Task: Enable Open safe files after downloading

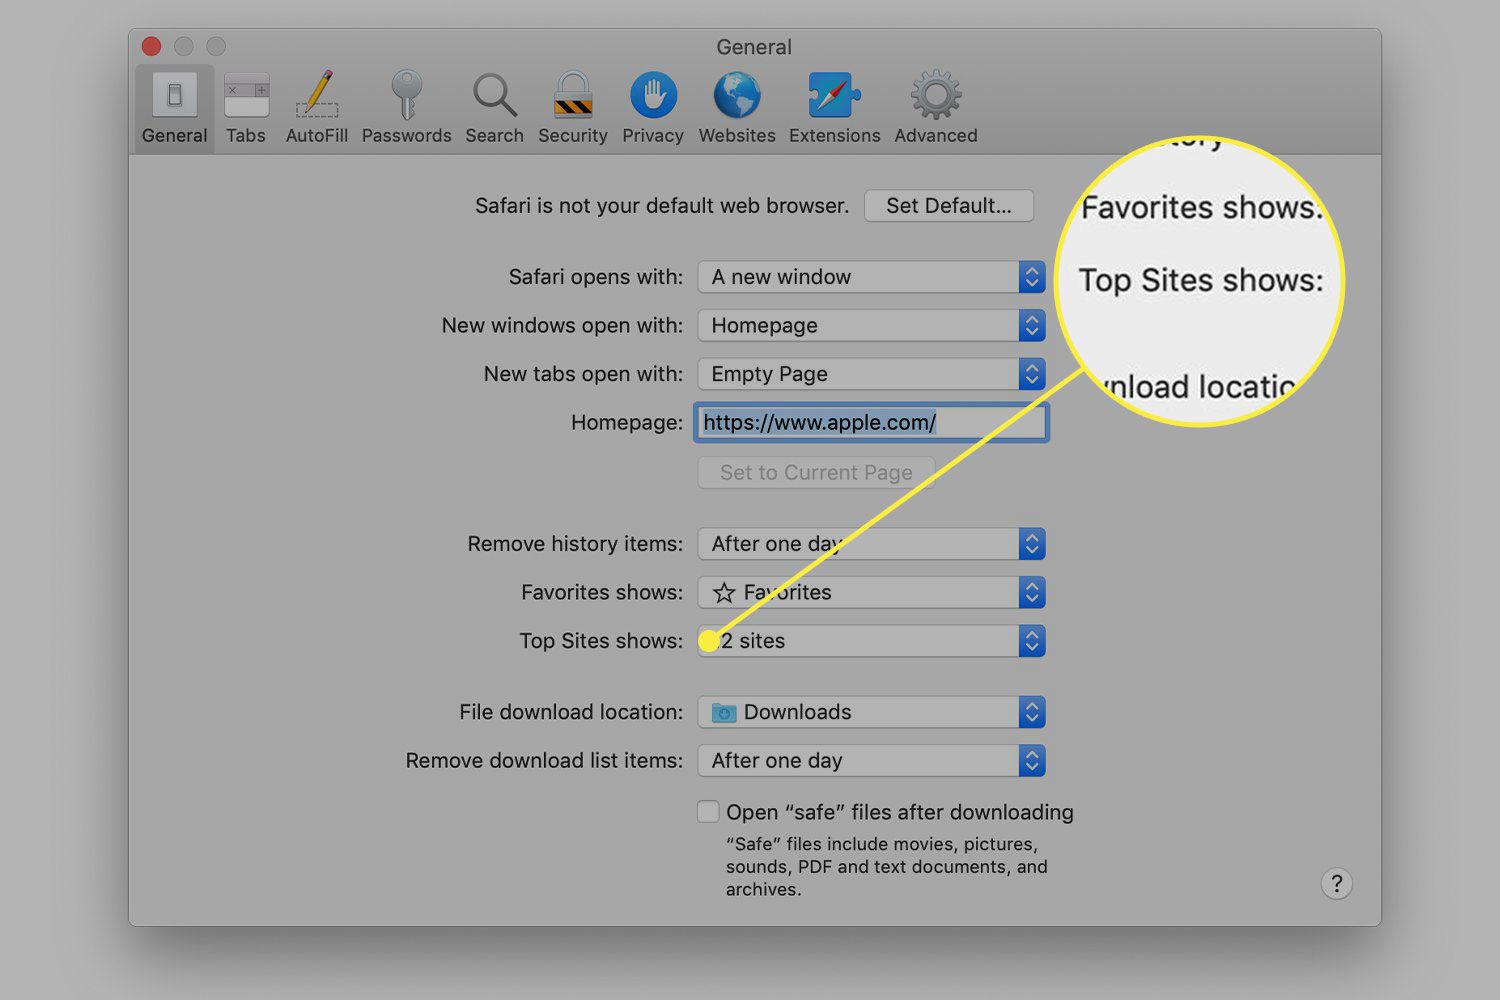Action: pyautogui.click(x=708, y=812)
